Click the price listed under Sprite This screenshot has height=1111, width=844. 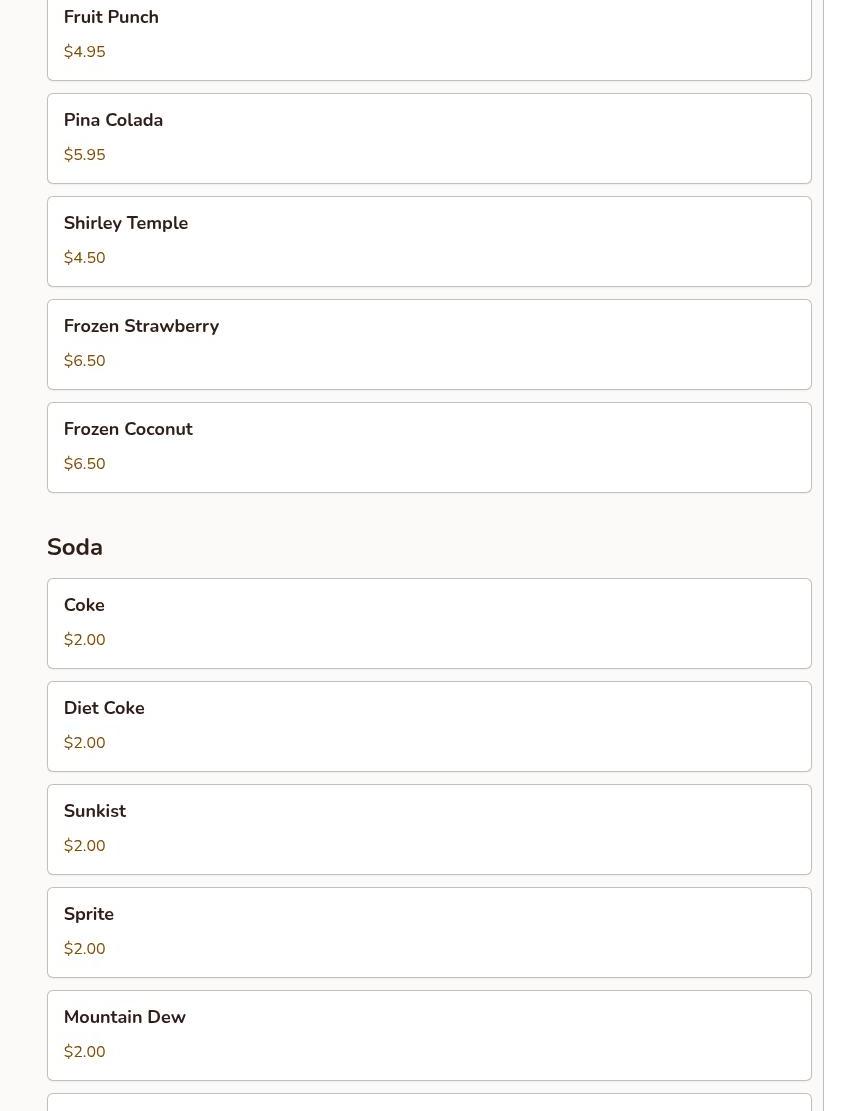84,949
